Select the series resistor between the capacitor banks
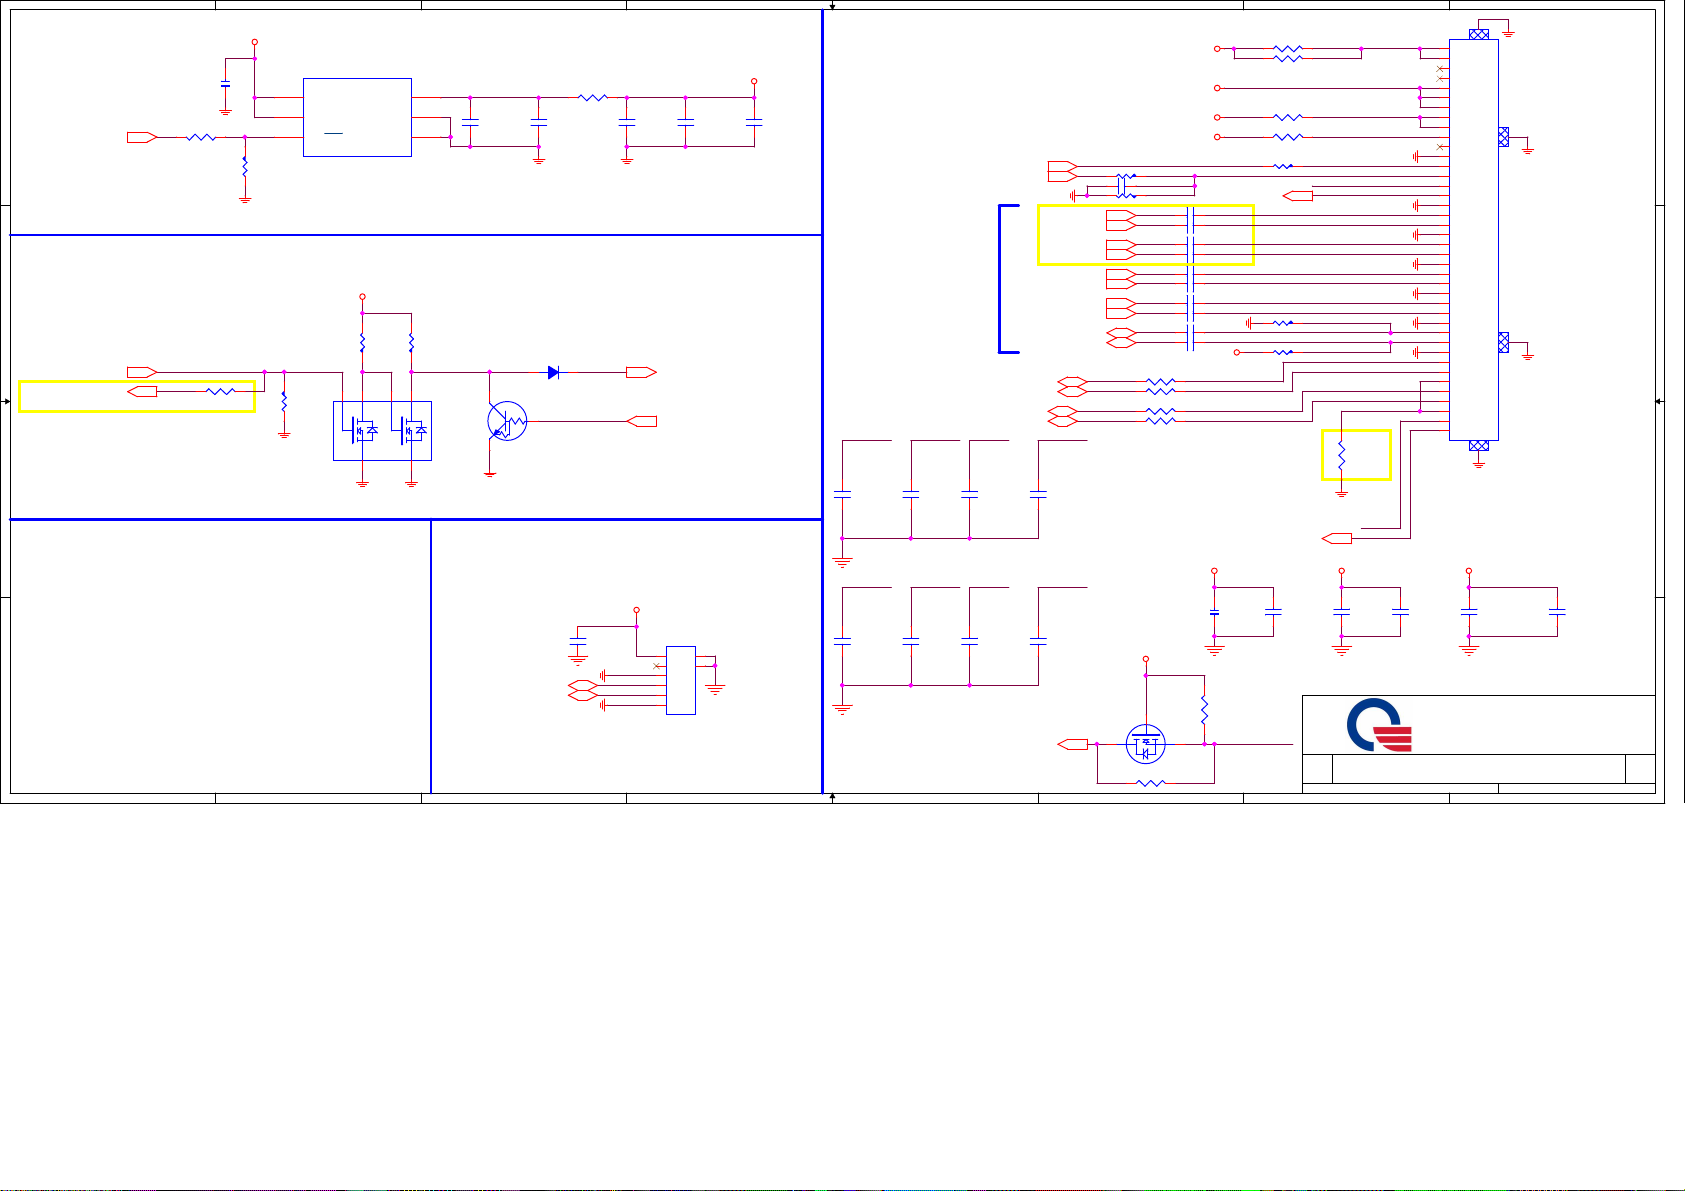 pyautogui.click(x=593, y=98)
